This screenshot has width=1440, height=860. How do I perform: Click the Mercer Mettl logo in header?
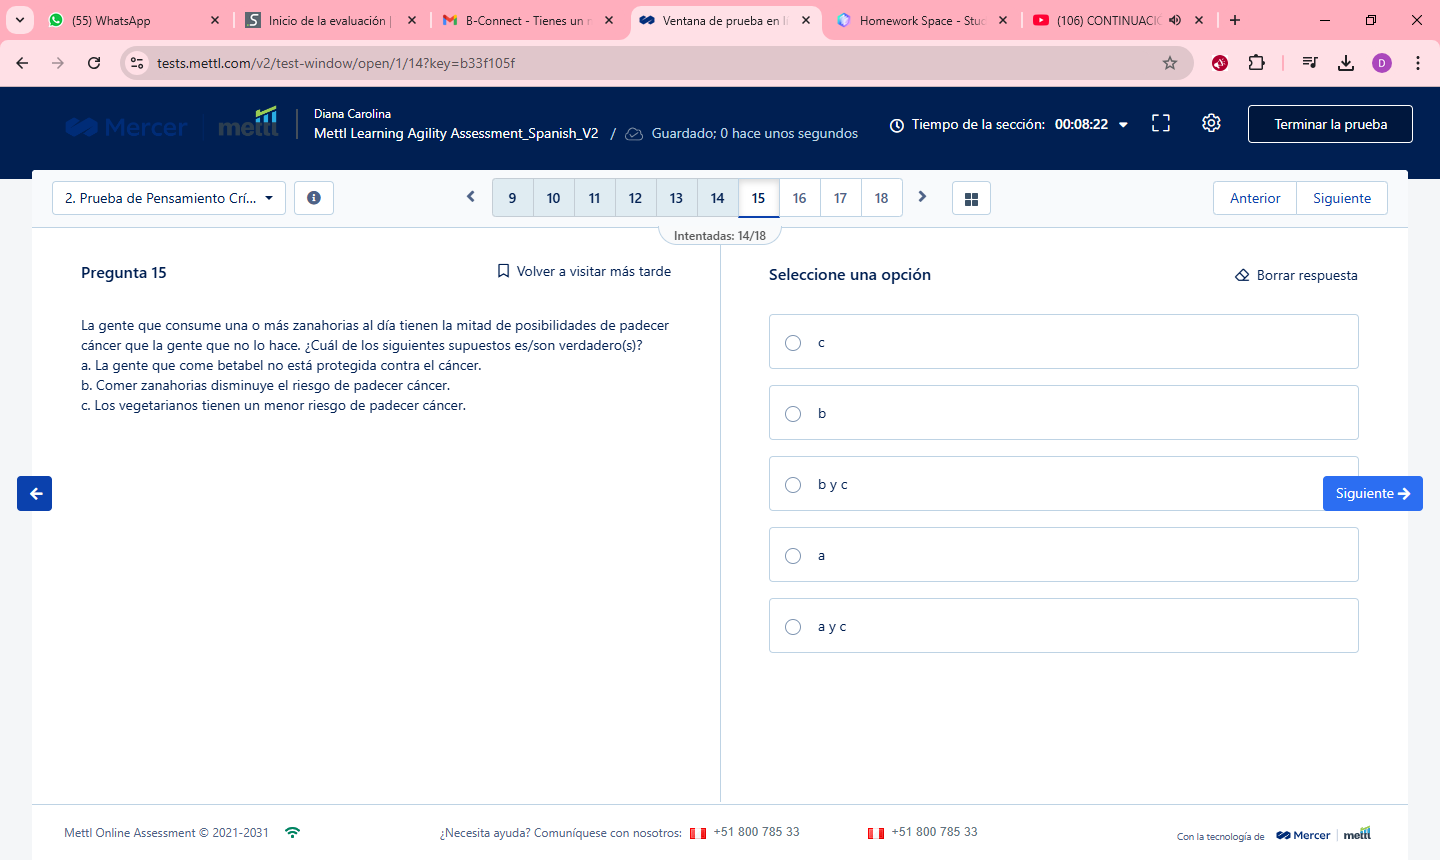coord(172,124)
